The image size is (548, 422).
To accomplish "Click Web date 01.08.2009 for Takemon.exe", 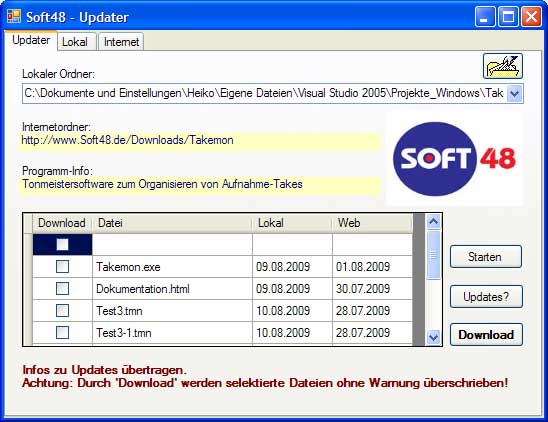I will [372, 267].
